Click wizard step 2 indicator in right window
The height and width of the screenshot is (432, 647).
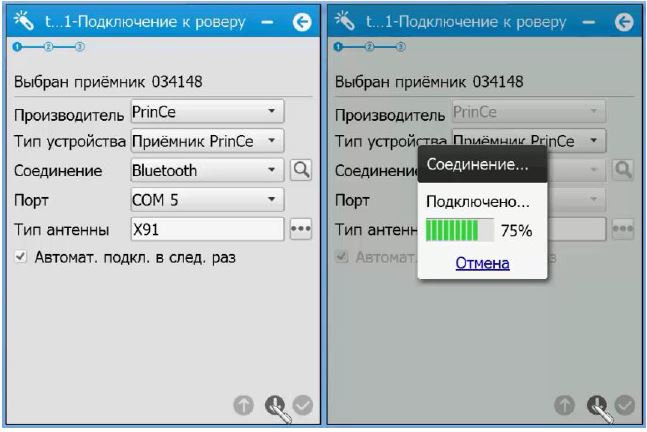click(369, 47)
